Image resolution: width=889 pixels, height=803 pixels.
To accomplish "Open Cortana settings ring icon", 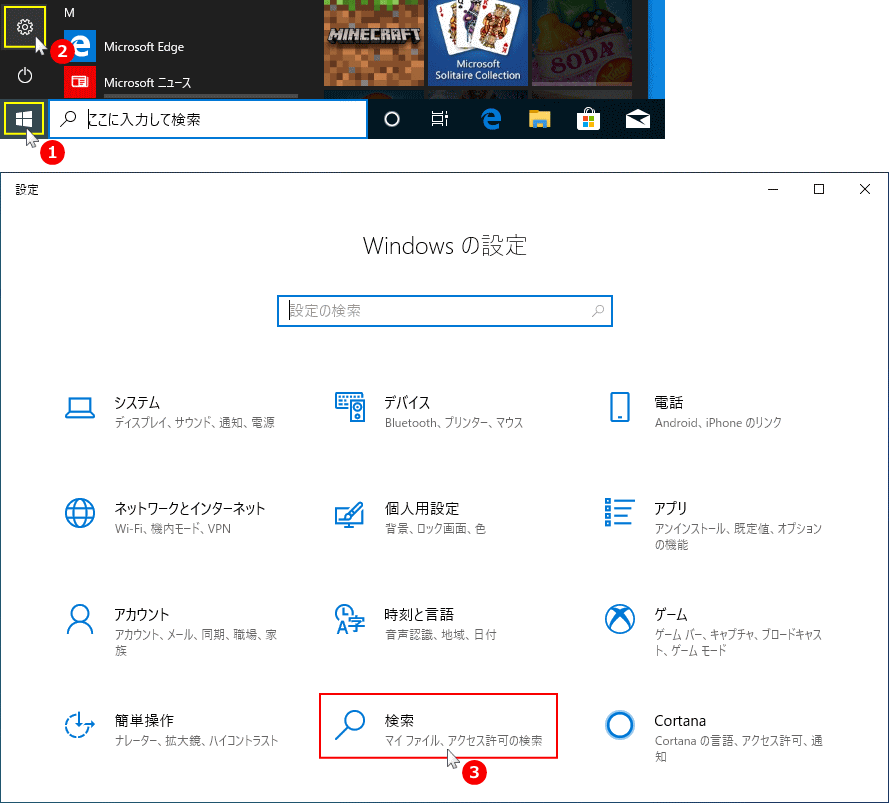I will 620,725.
